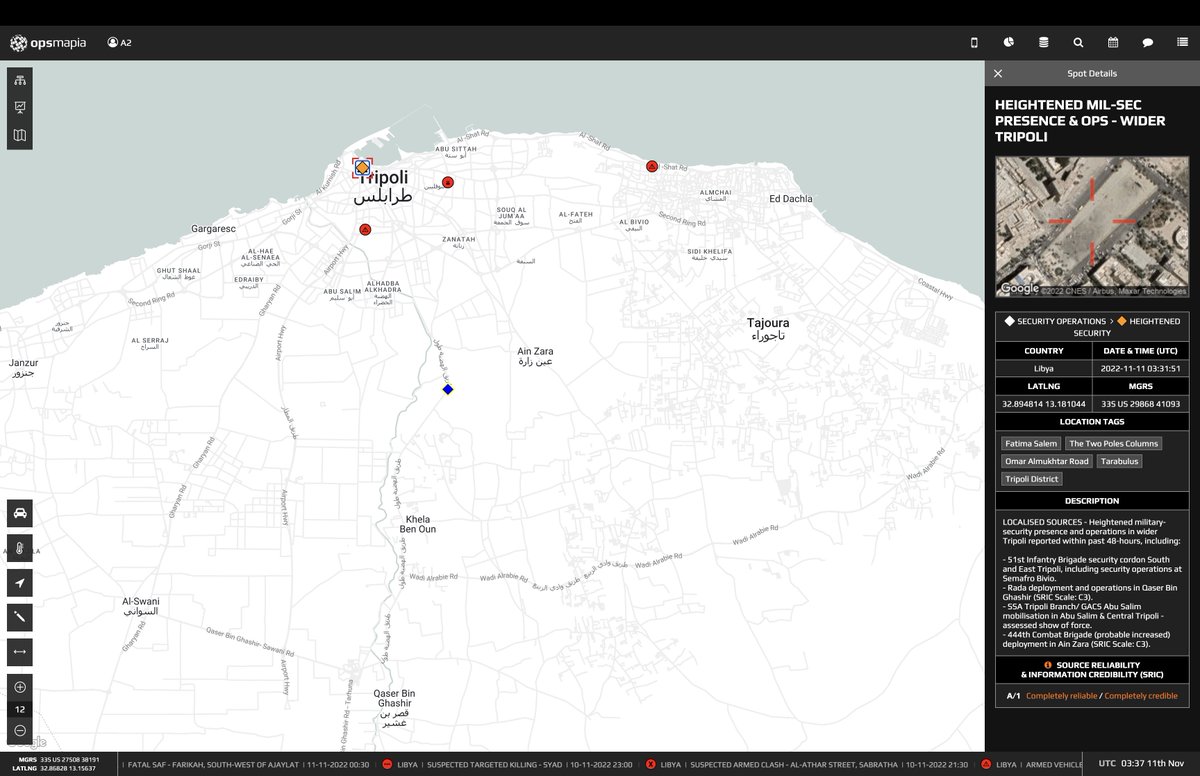Open the chat speech bubble icon
Viewport: 1200px width, 776px height.
(1148, 43)
